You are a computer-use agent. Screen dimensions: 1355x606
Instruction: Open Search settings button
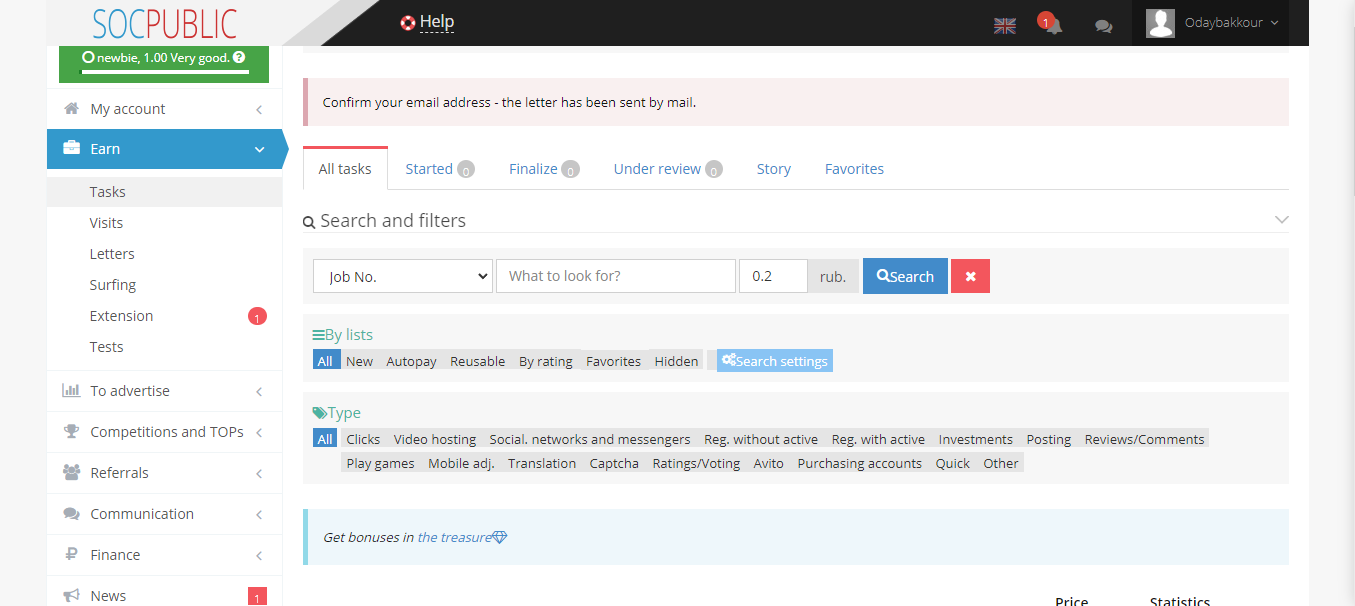coord(775,361)
